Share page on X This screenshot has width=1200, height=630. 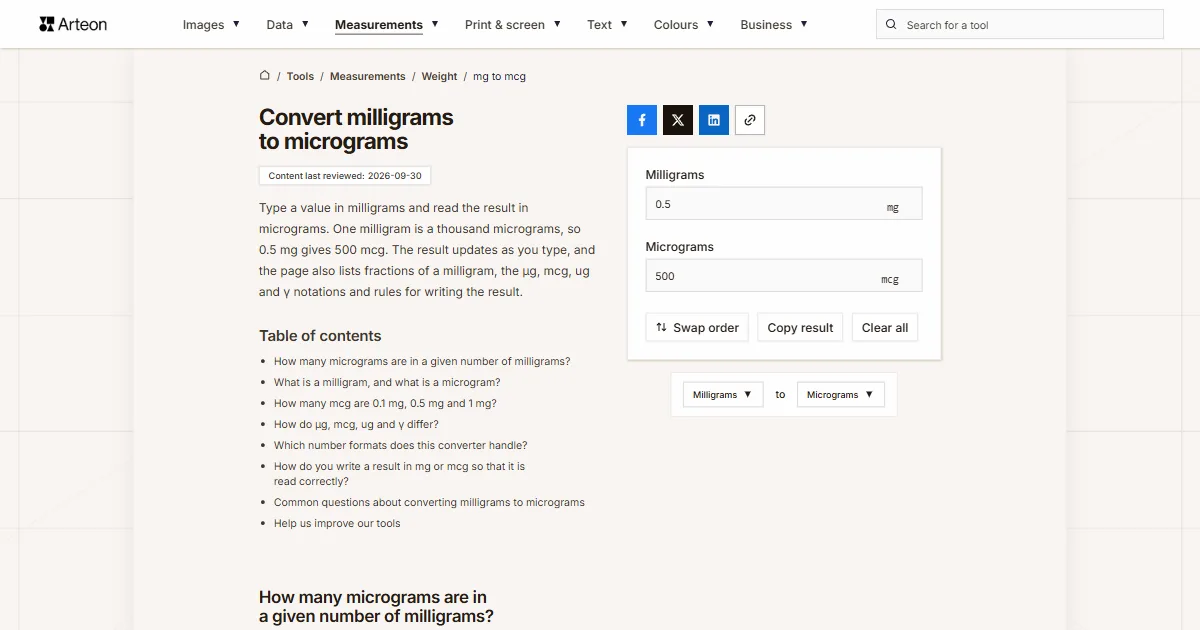(678, 120)
